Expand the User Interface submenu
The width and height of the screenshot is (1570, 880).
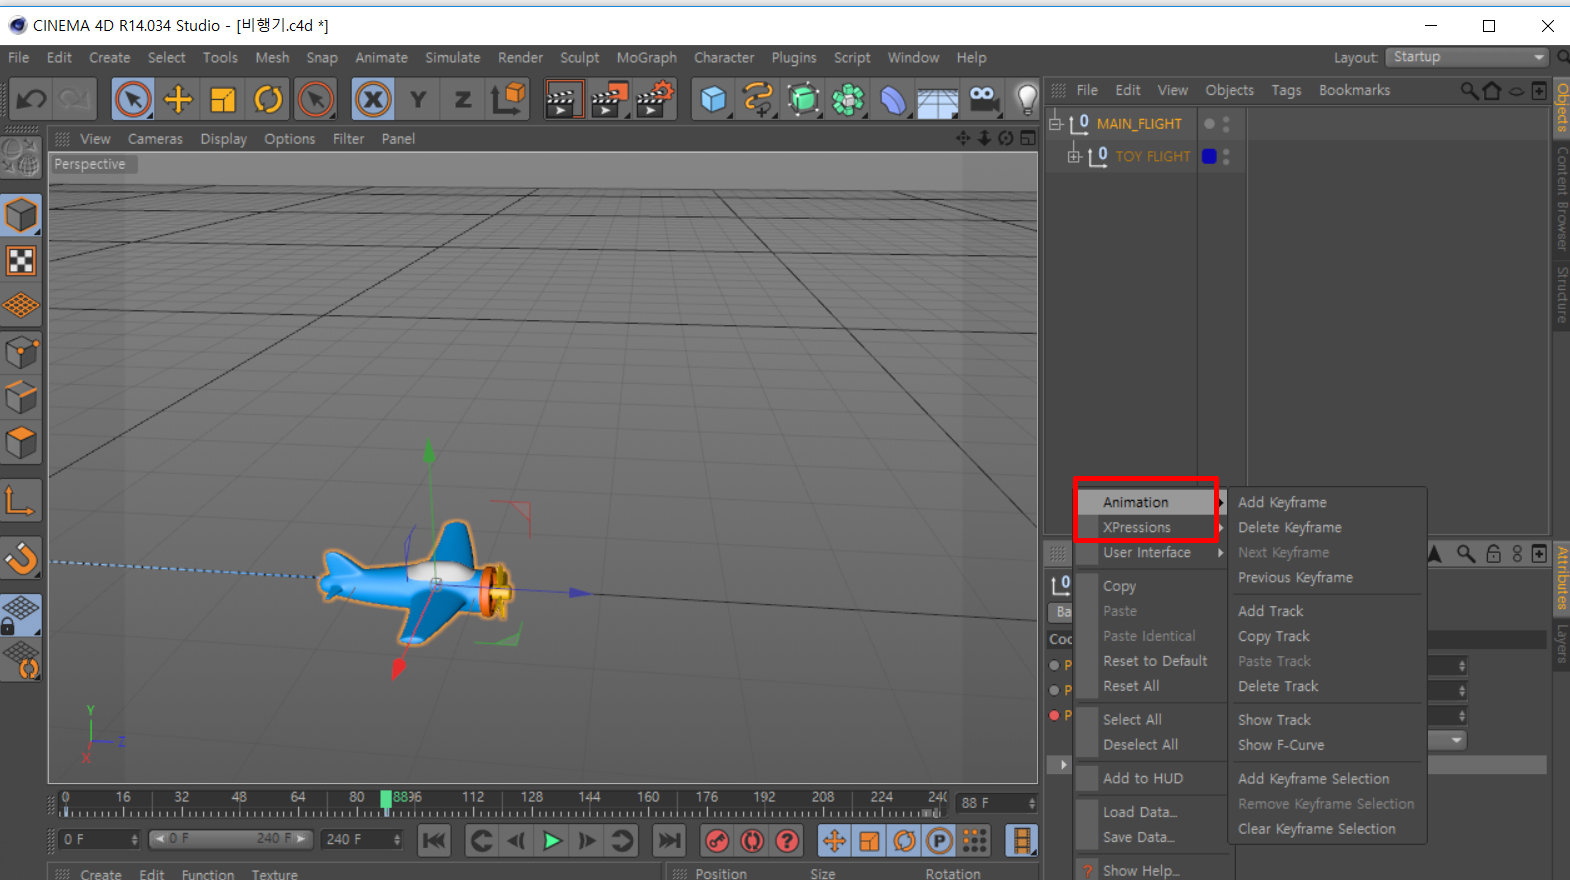click(1151, 552)
